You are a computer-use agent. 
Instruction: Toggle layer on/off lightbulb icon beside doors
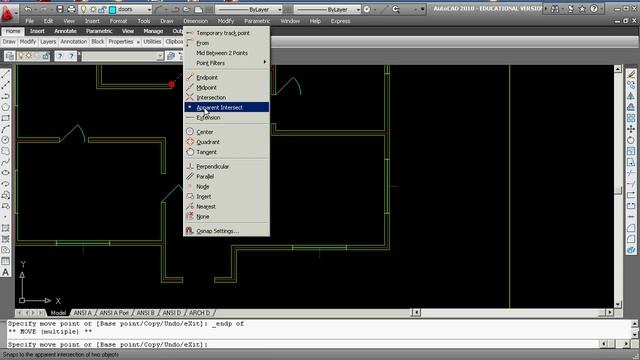(x=84, y=9)
